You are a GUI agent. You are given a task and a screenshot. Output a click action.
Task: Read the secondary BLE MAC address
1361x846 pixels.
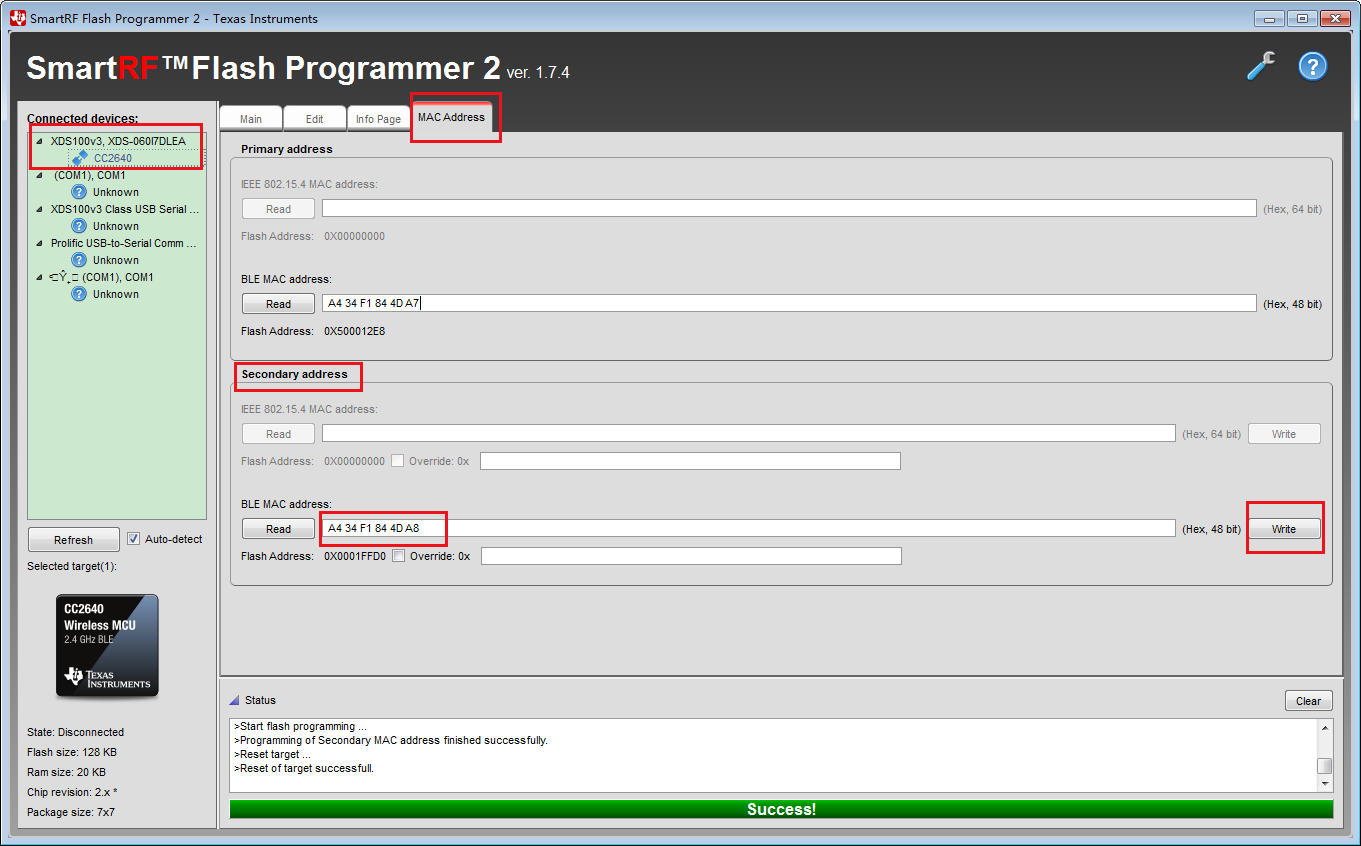[x=278, y=529]
